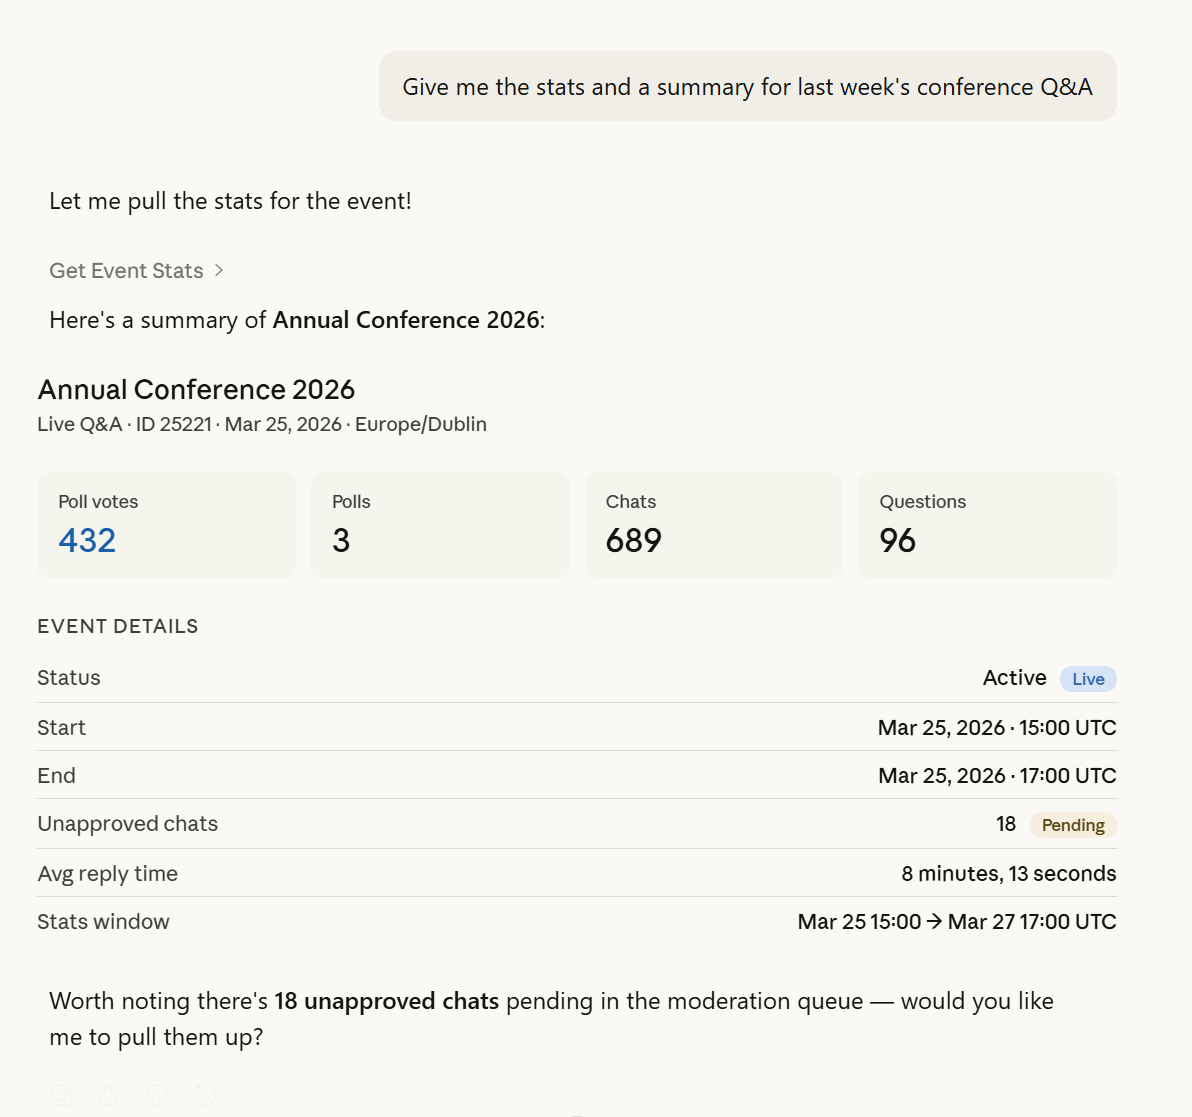The image size is (1192, 1117).
Task: Click the 8 minutes, 13 seconds value
Action: click(x=1008, y=874)
